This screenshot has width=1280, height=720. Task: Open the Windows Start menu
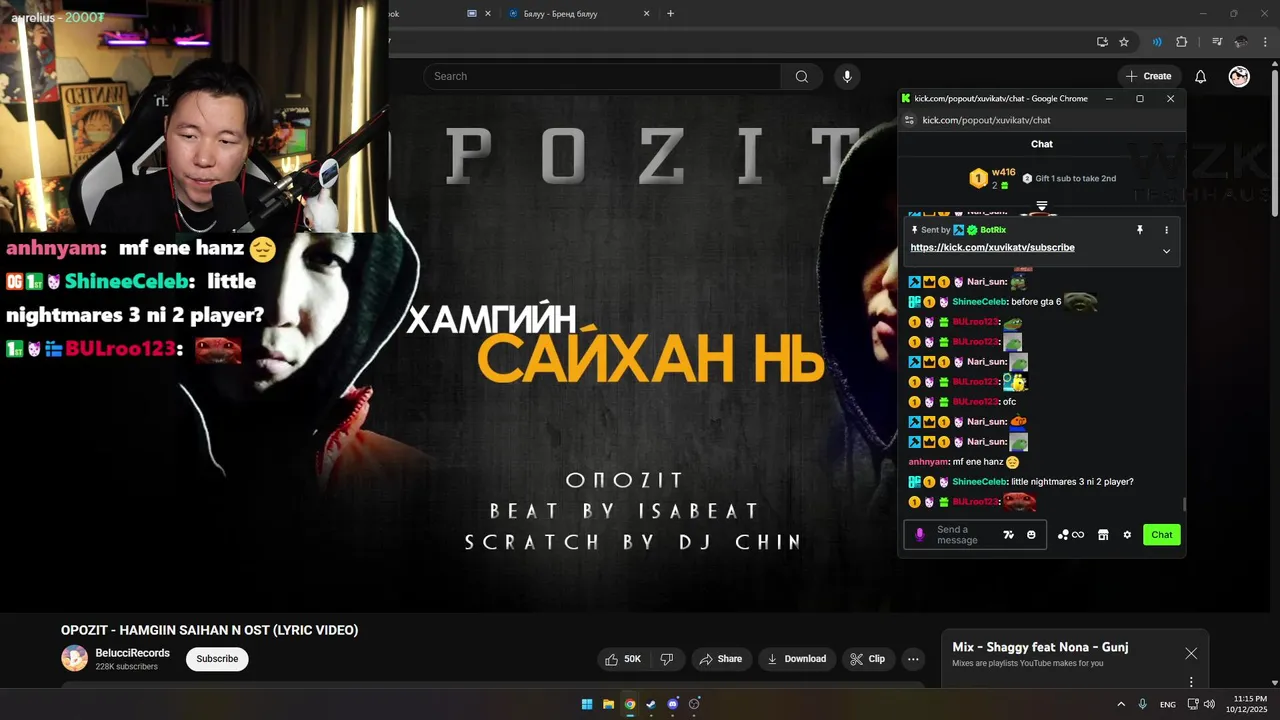coord(587,704)
